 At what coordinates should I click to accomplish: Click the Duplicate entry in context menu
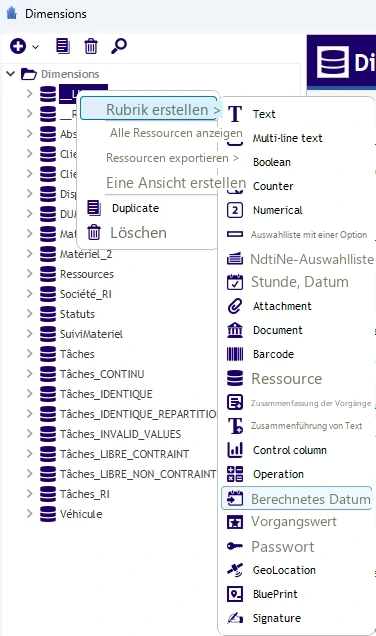(x=135, y=208)
